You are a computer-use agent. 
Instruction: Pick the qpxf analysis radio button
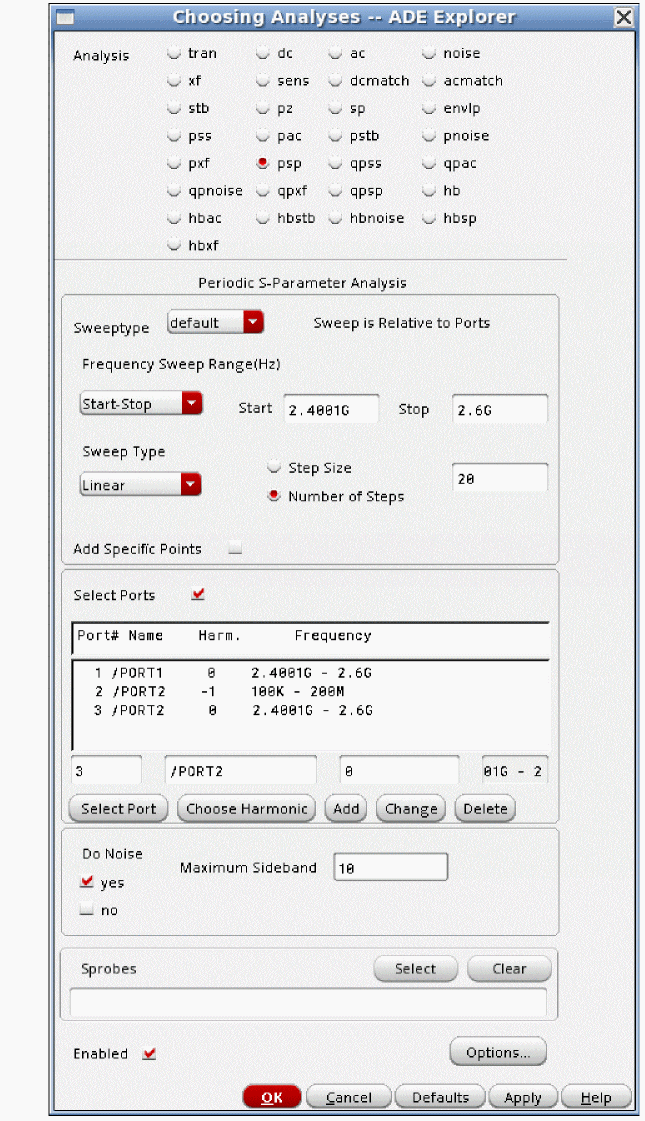click(263, 191)
